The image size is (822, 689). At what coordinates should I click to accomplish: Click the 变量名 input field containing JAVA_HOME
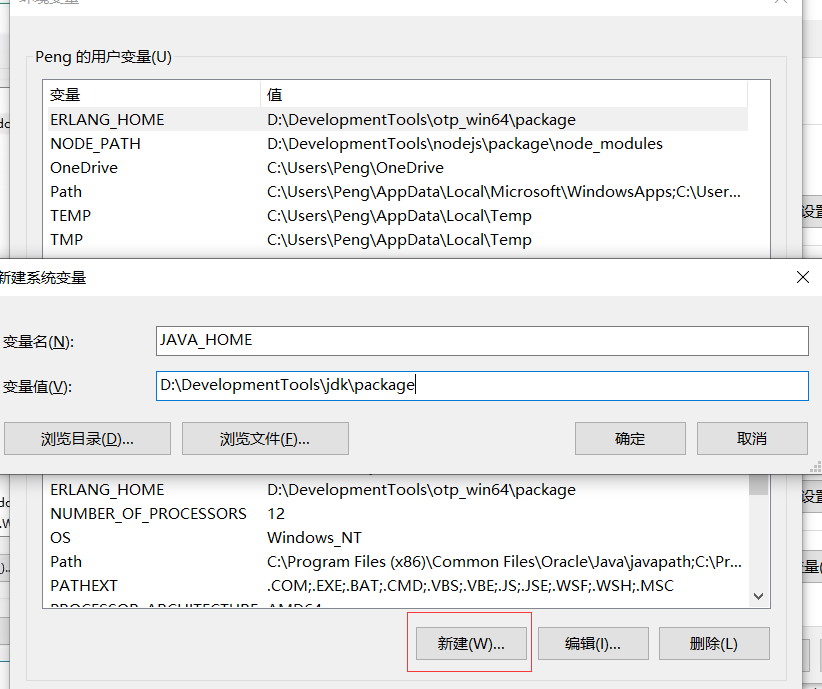click(x=482, y=341)
